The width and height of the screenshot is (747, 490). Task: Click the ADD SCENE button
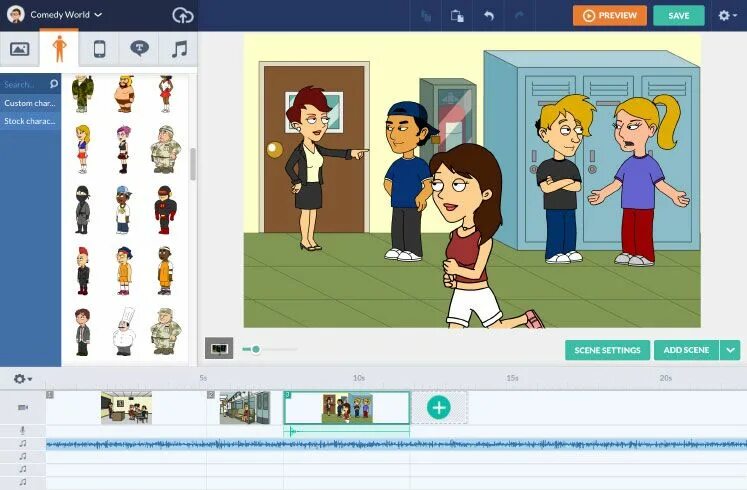(686, 350)
